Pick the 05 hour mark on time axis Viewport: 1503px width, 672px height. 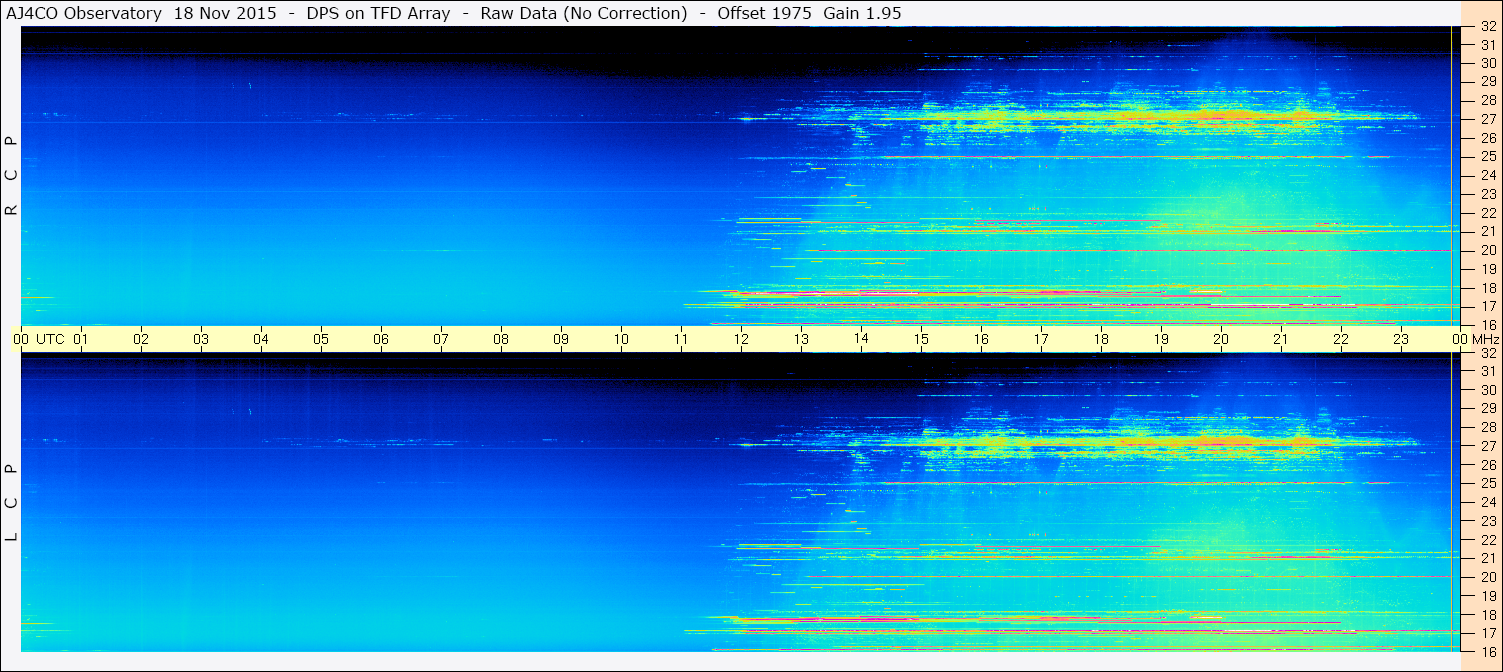321,339
